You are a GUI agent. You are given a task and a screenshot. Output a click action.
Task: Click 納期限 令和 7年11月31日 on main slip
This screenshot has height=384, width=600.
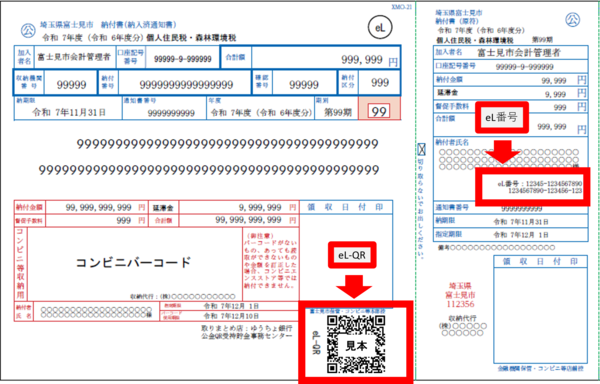point(69,112)
